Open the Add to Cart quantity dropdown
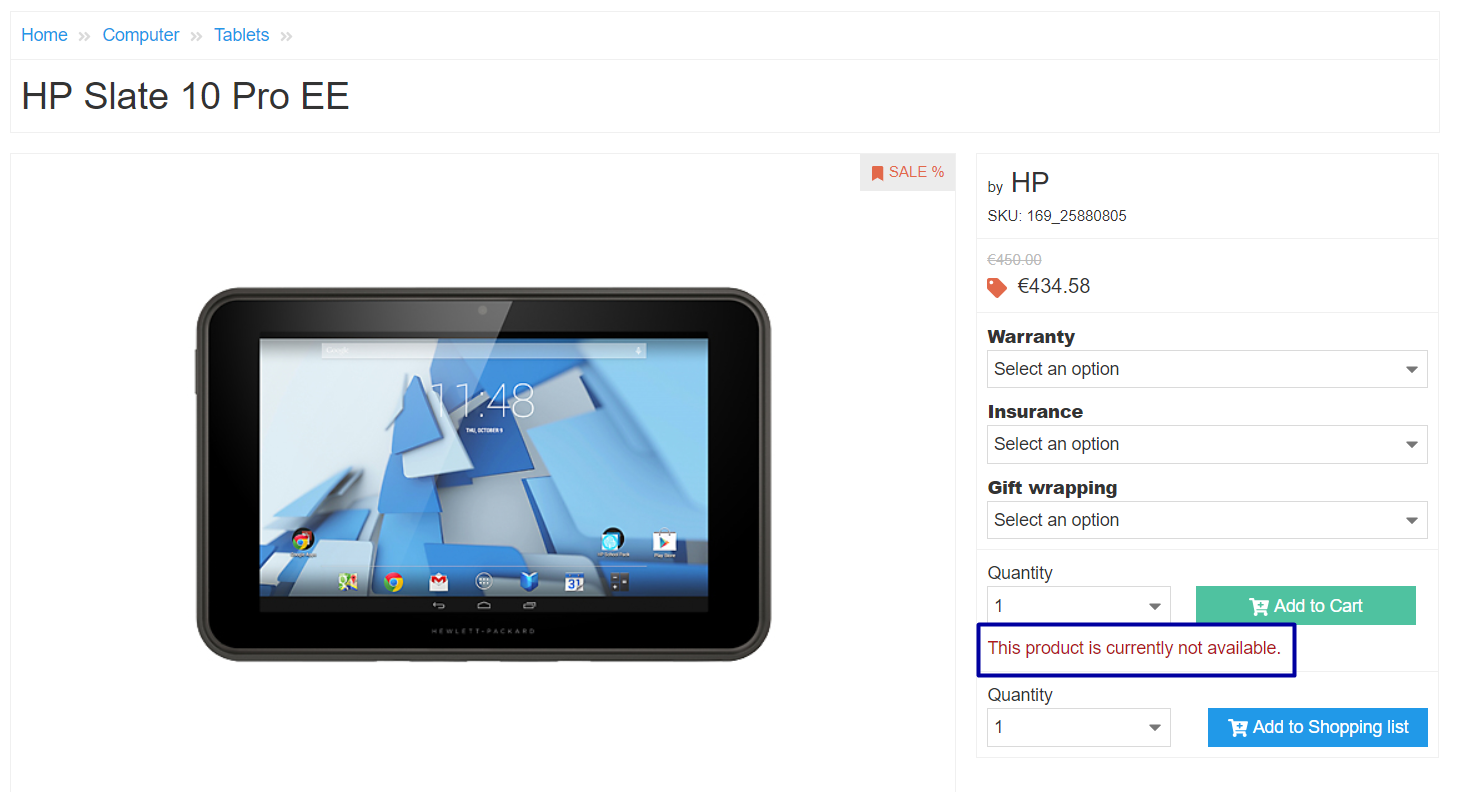1484x792 pixels. [x=1079, y=606]
